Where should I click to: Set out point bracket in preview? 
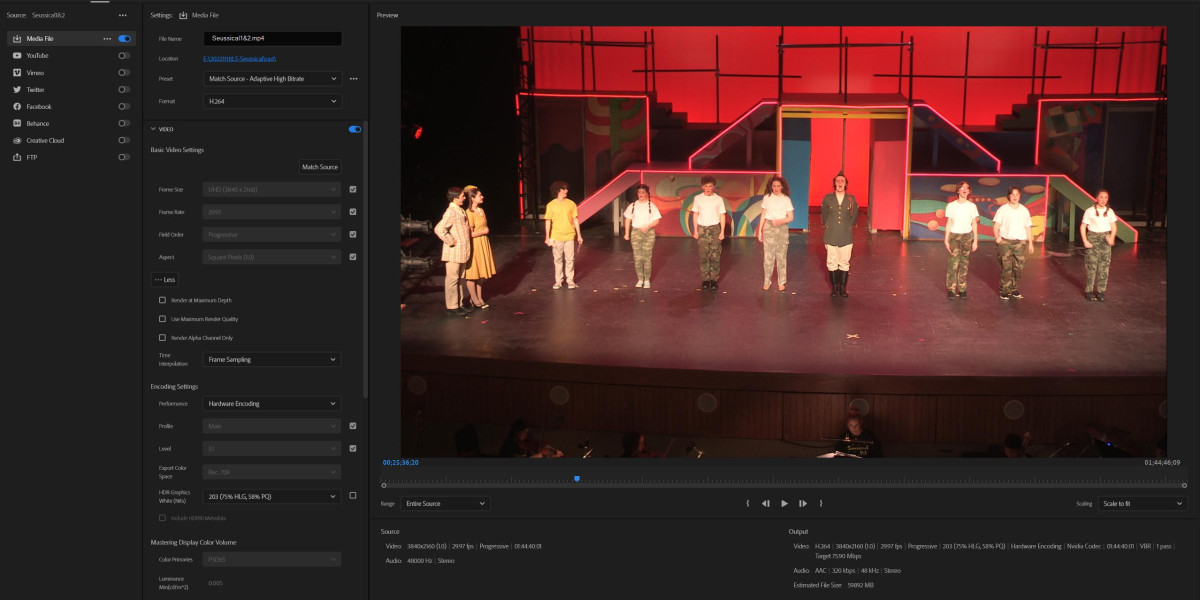point(821,504)
